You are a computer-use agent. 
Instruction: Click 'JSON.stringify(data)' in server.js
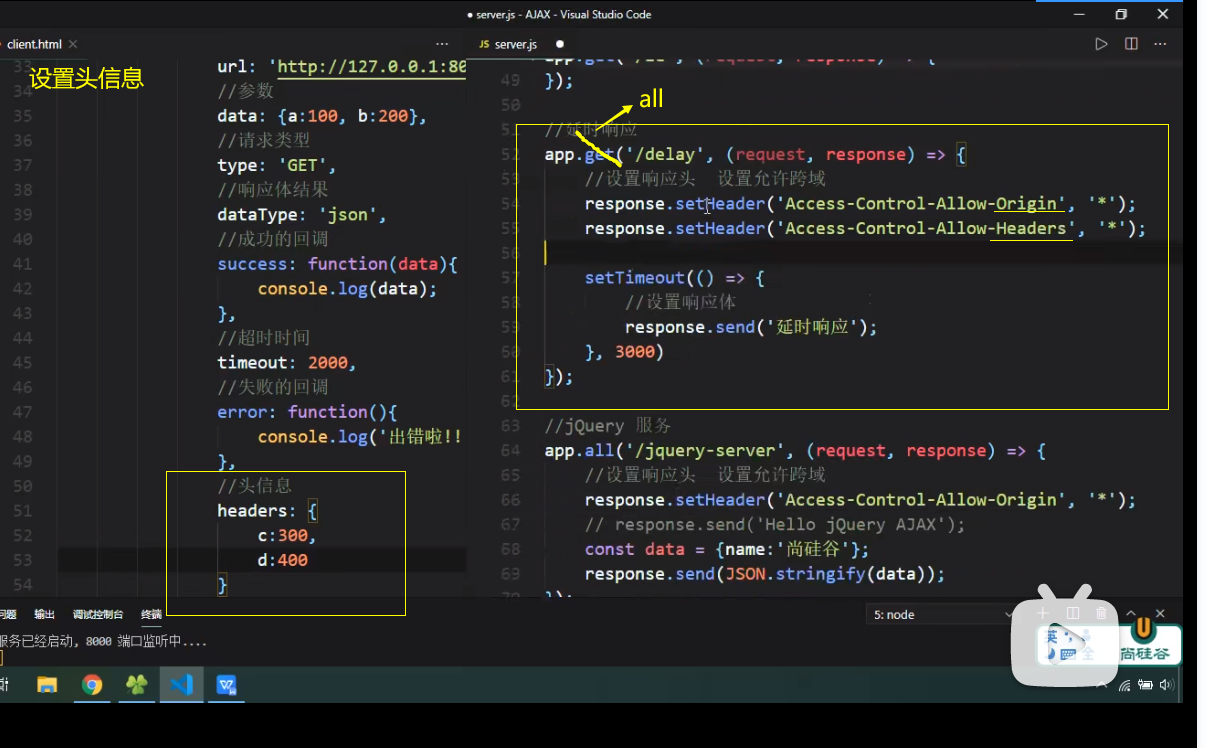(x=830, y=574)
